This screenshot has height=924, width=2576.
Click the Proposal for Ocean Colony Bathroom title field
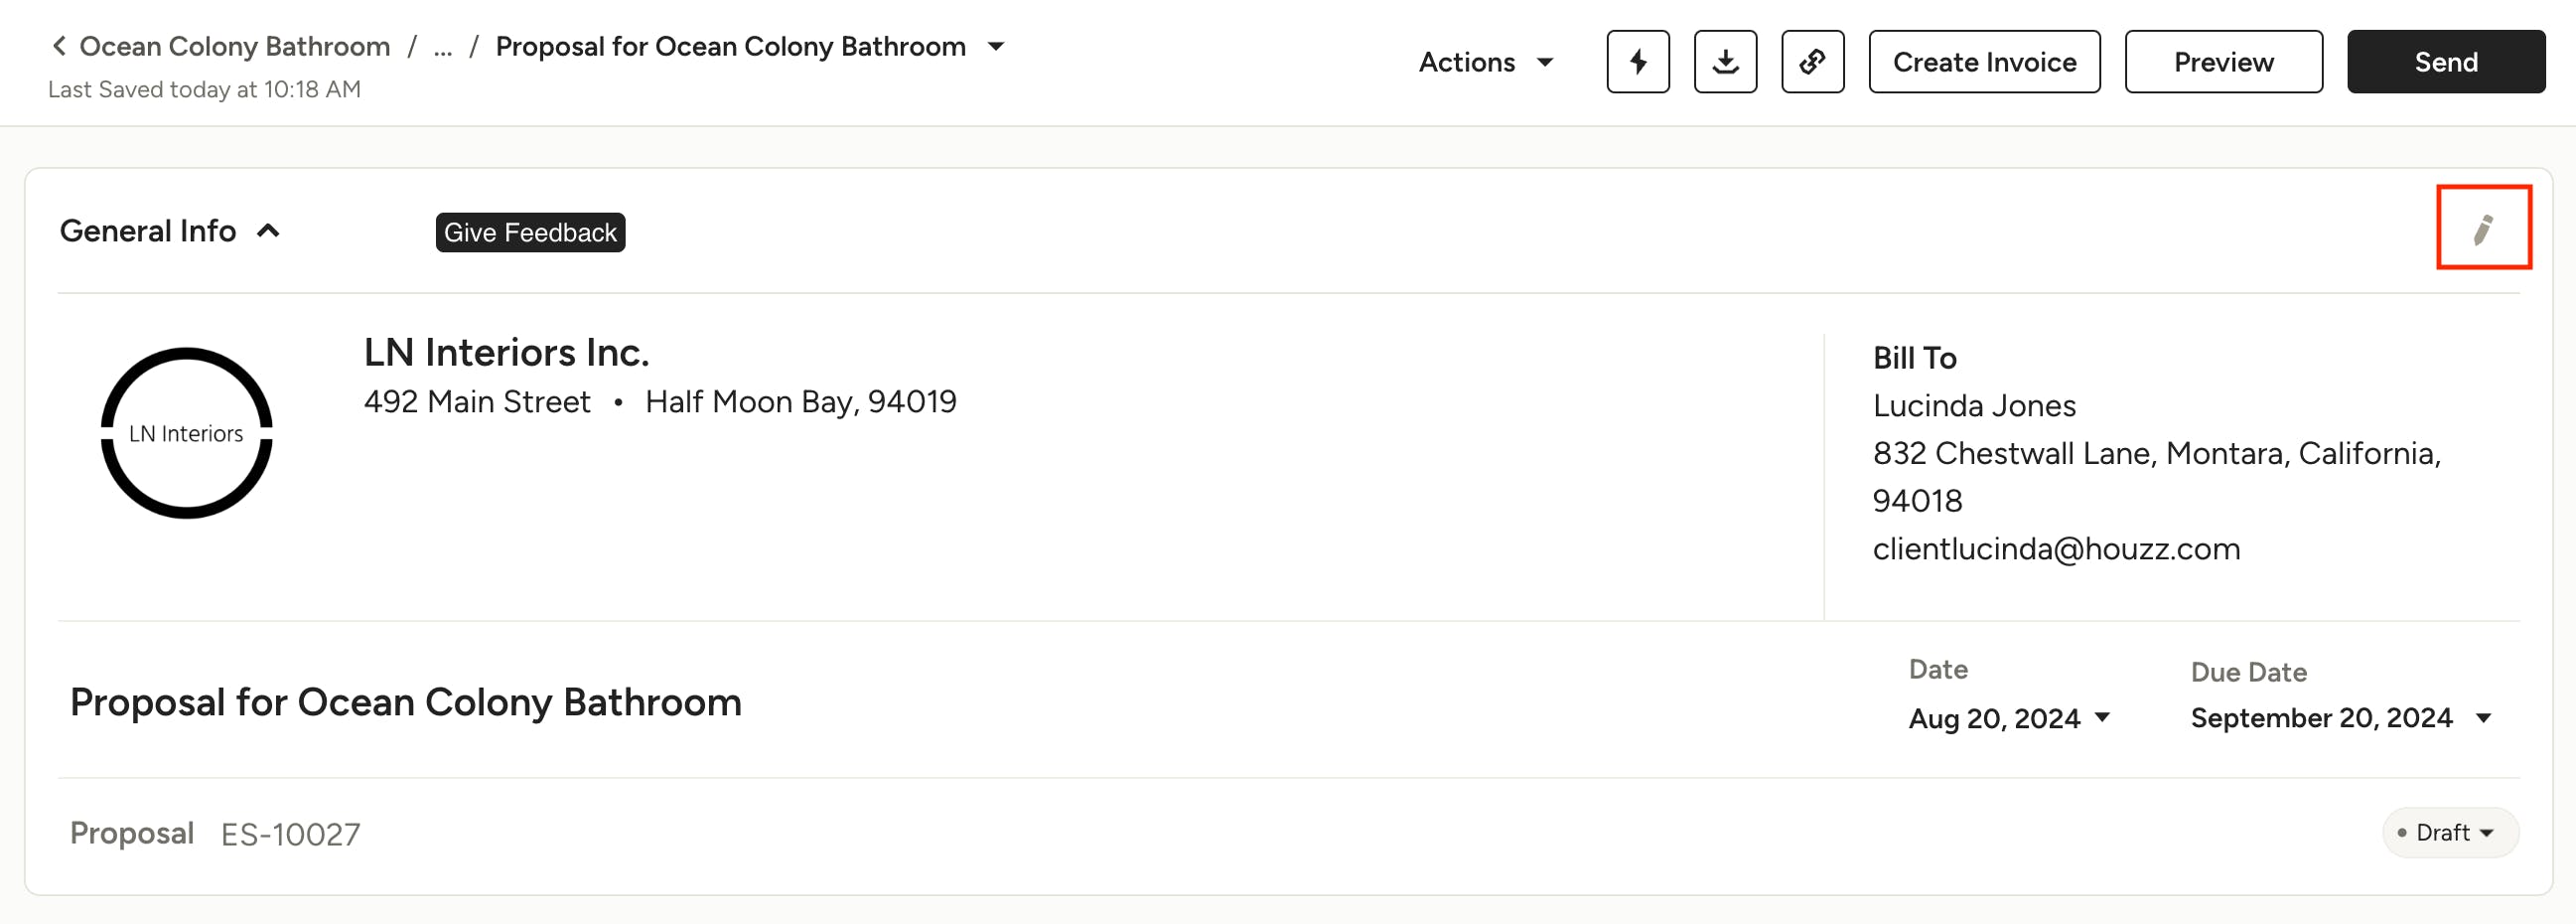[x=405, y=702]
